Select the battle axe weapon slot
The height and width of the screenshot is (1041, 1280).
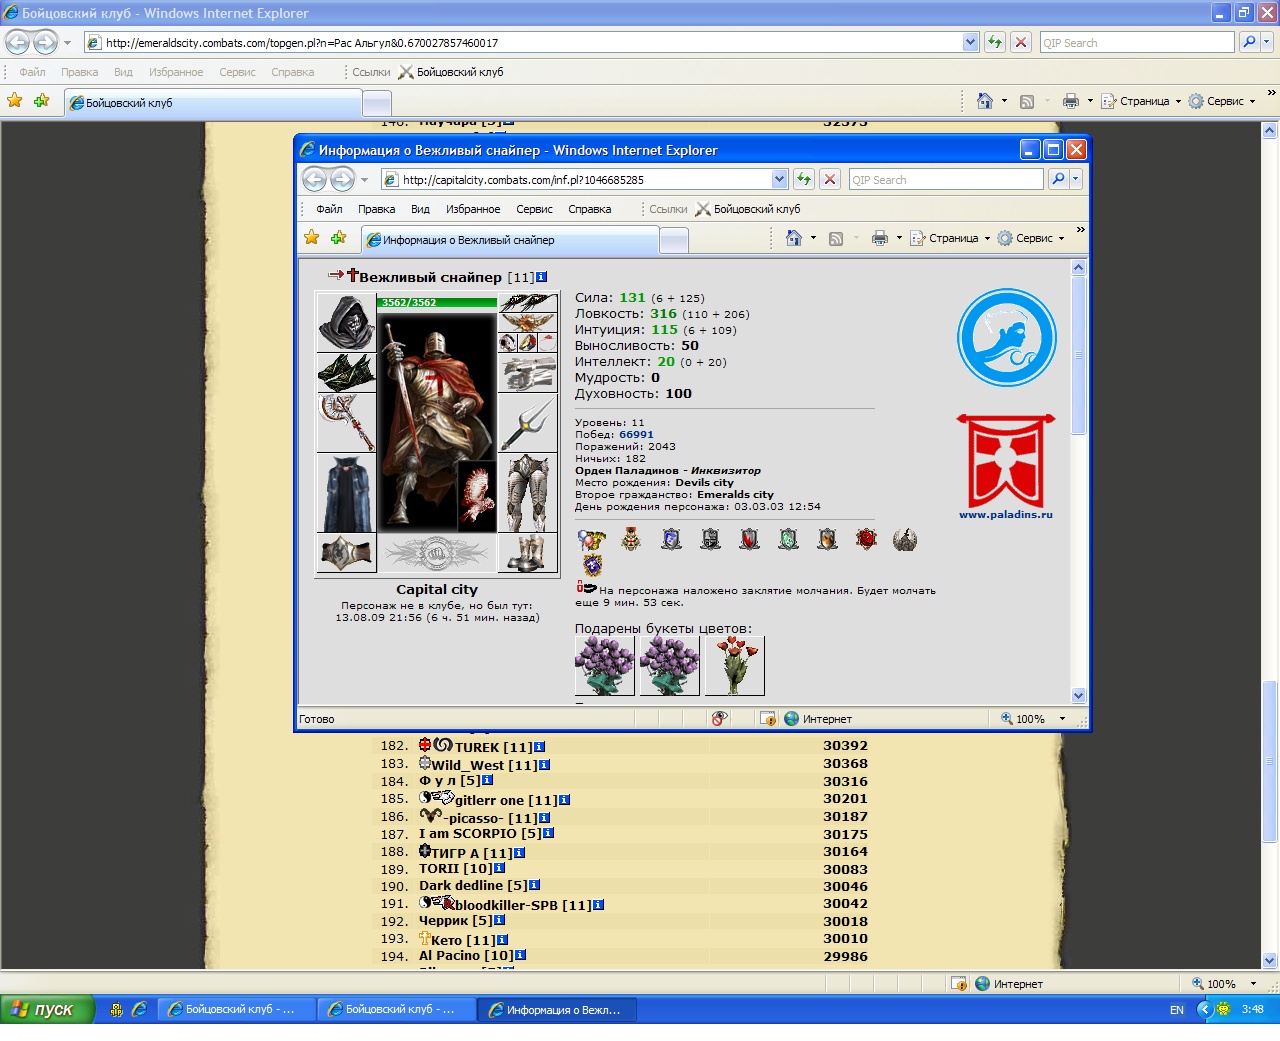pyautogui.click(x=346, y=422)
